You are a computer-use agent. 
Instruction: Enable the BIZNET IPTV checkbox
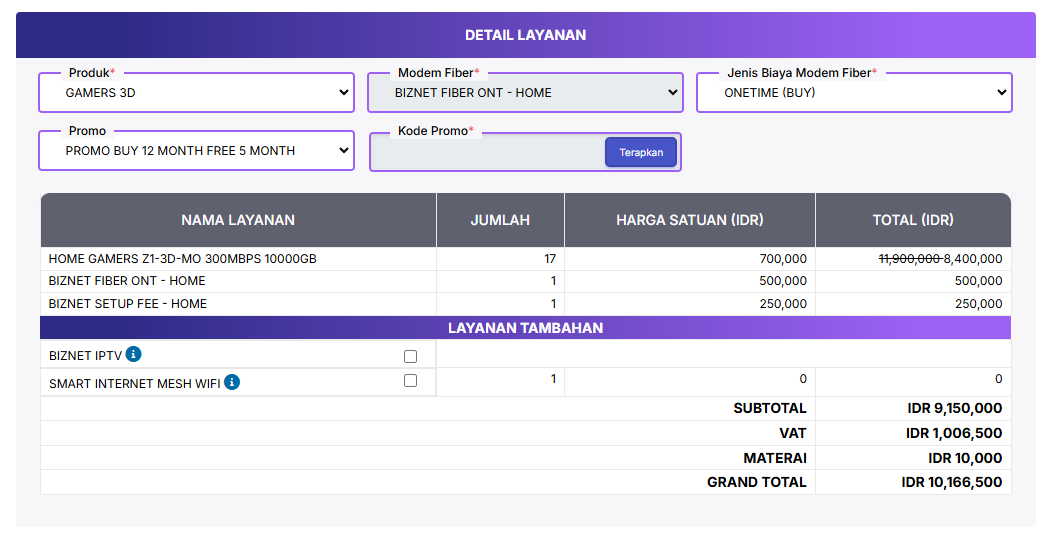pyautogui.click(x=410, y=356)
